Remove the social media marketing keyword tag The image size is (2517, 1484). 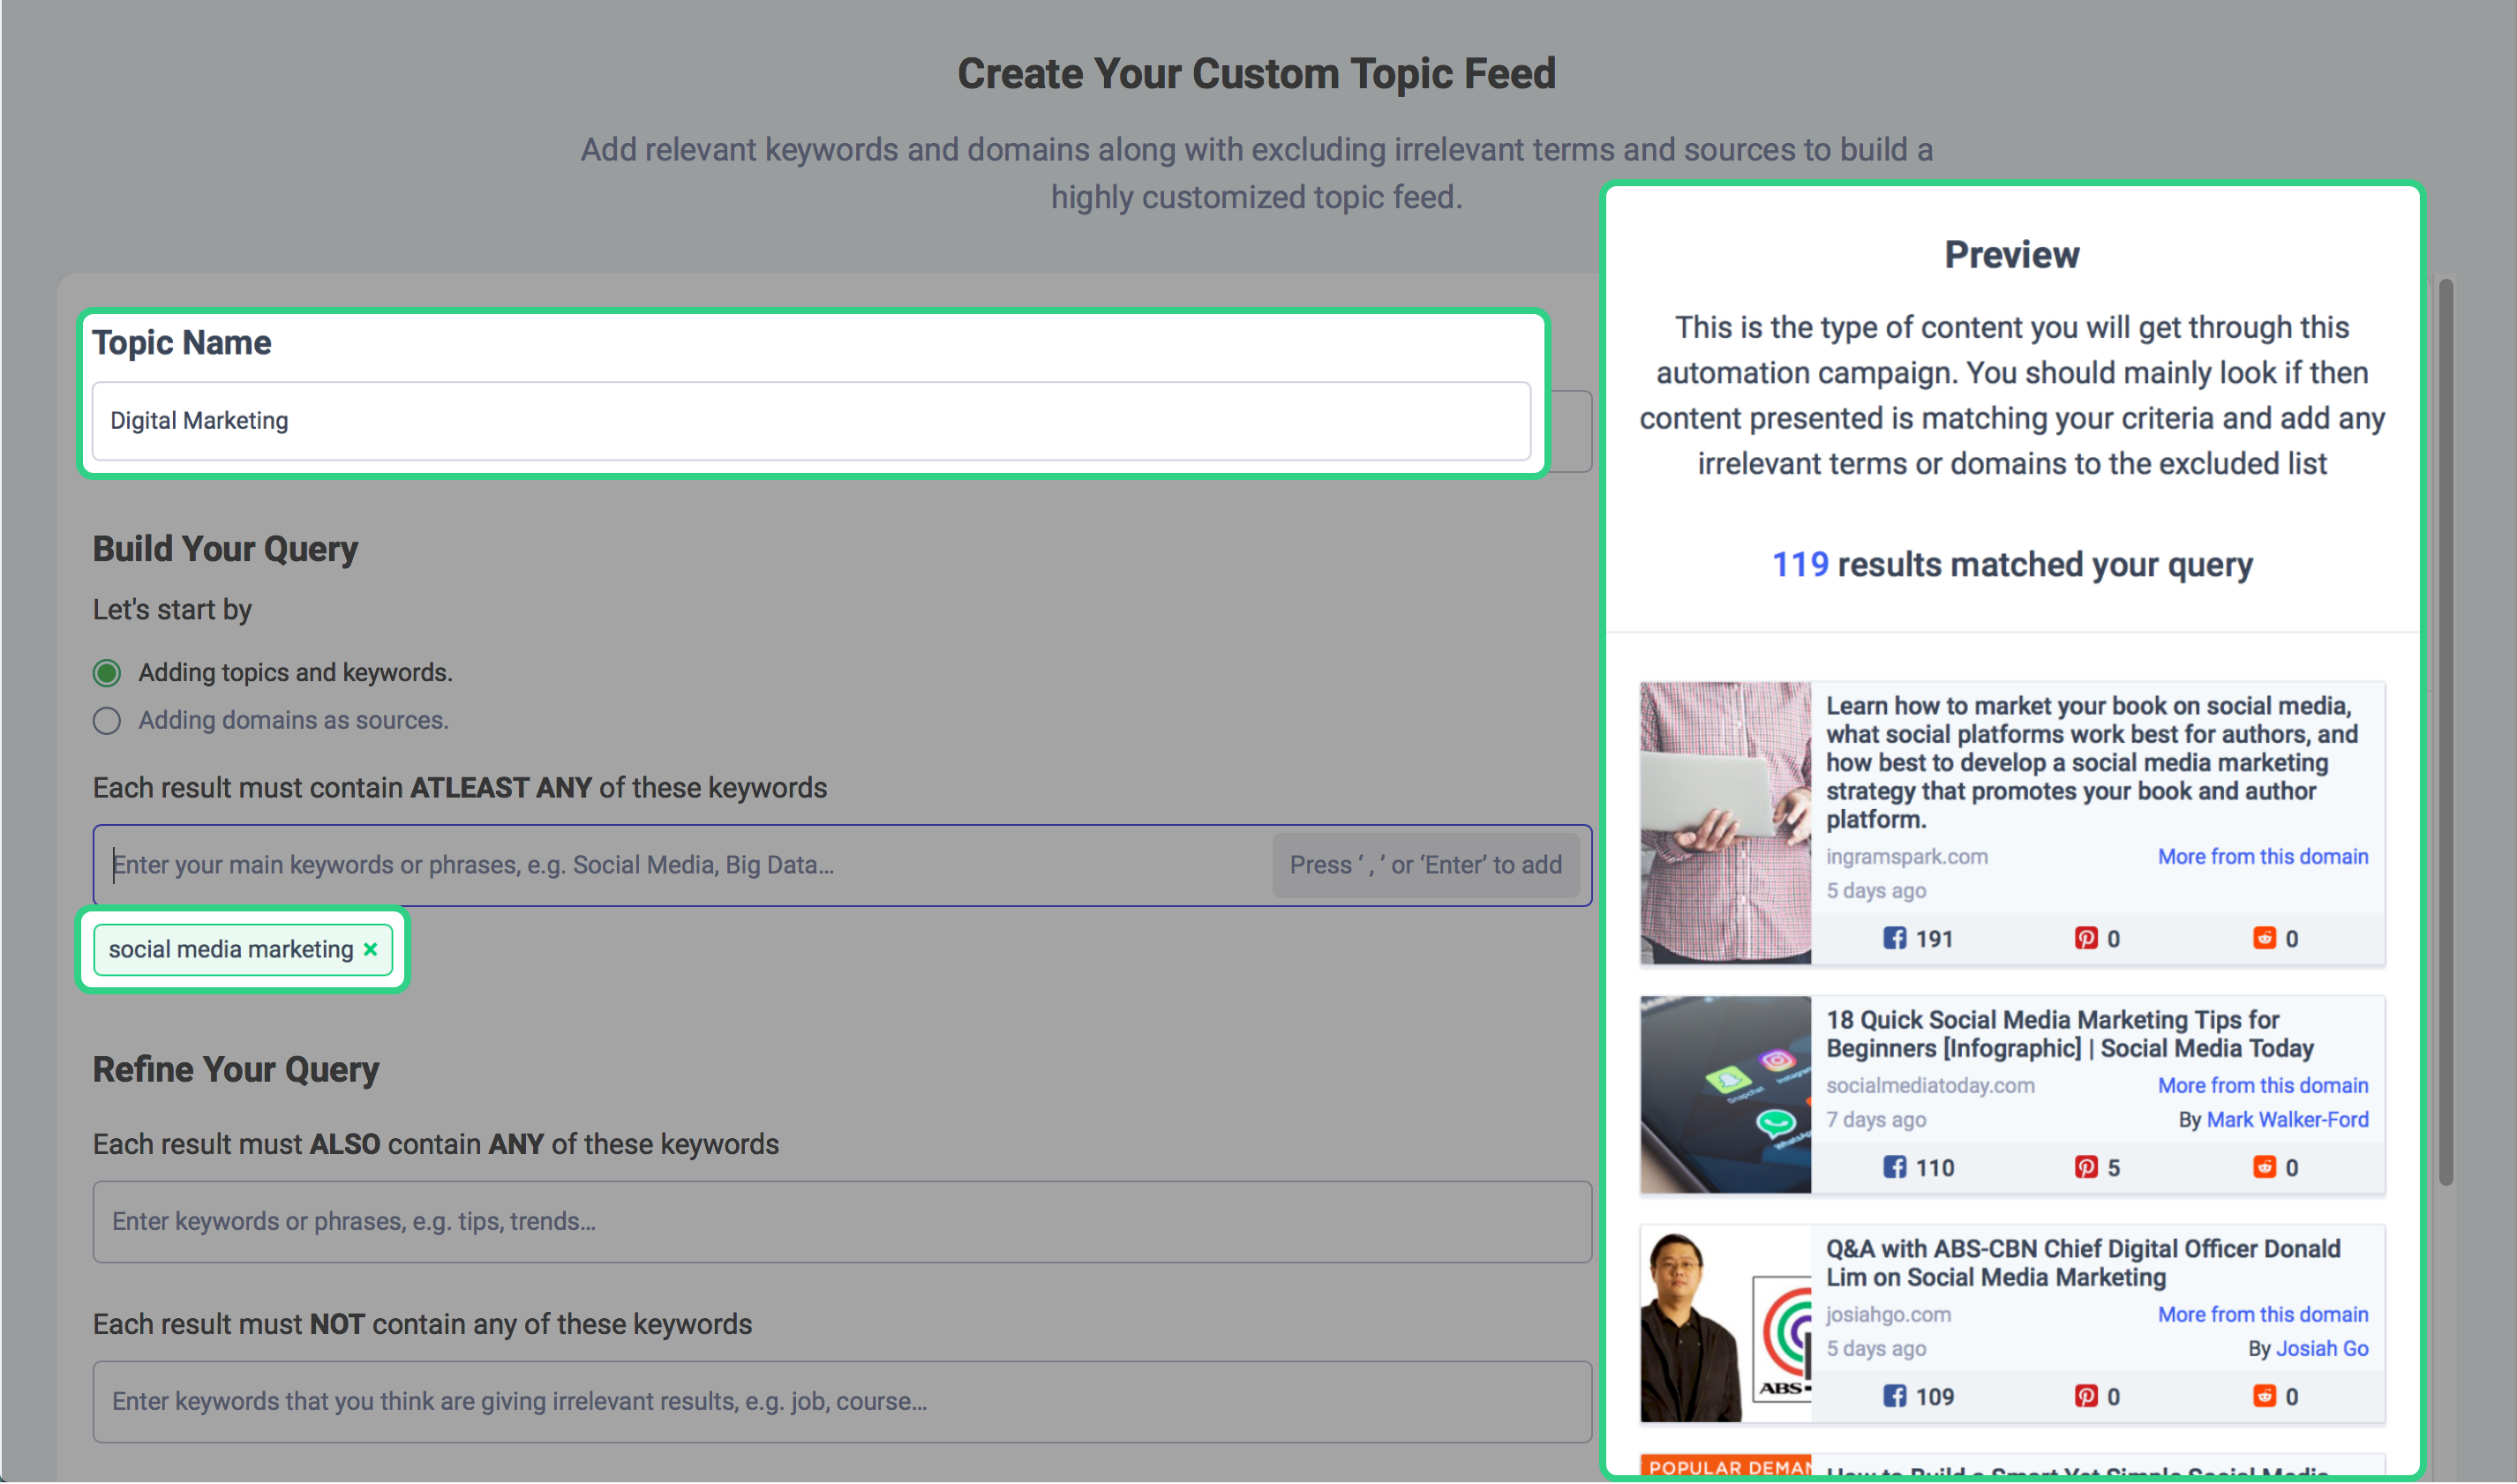tap(370, 950)
